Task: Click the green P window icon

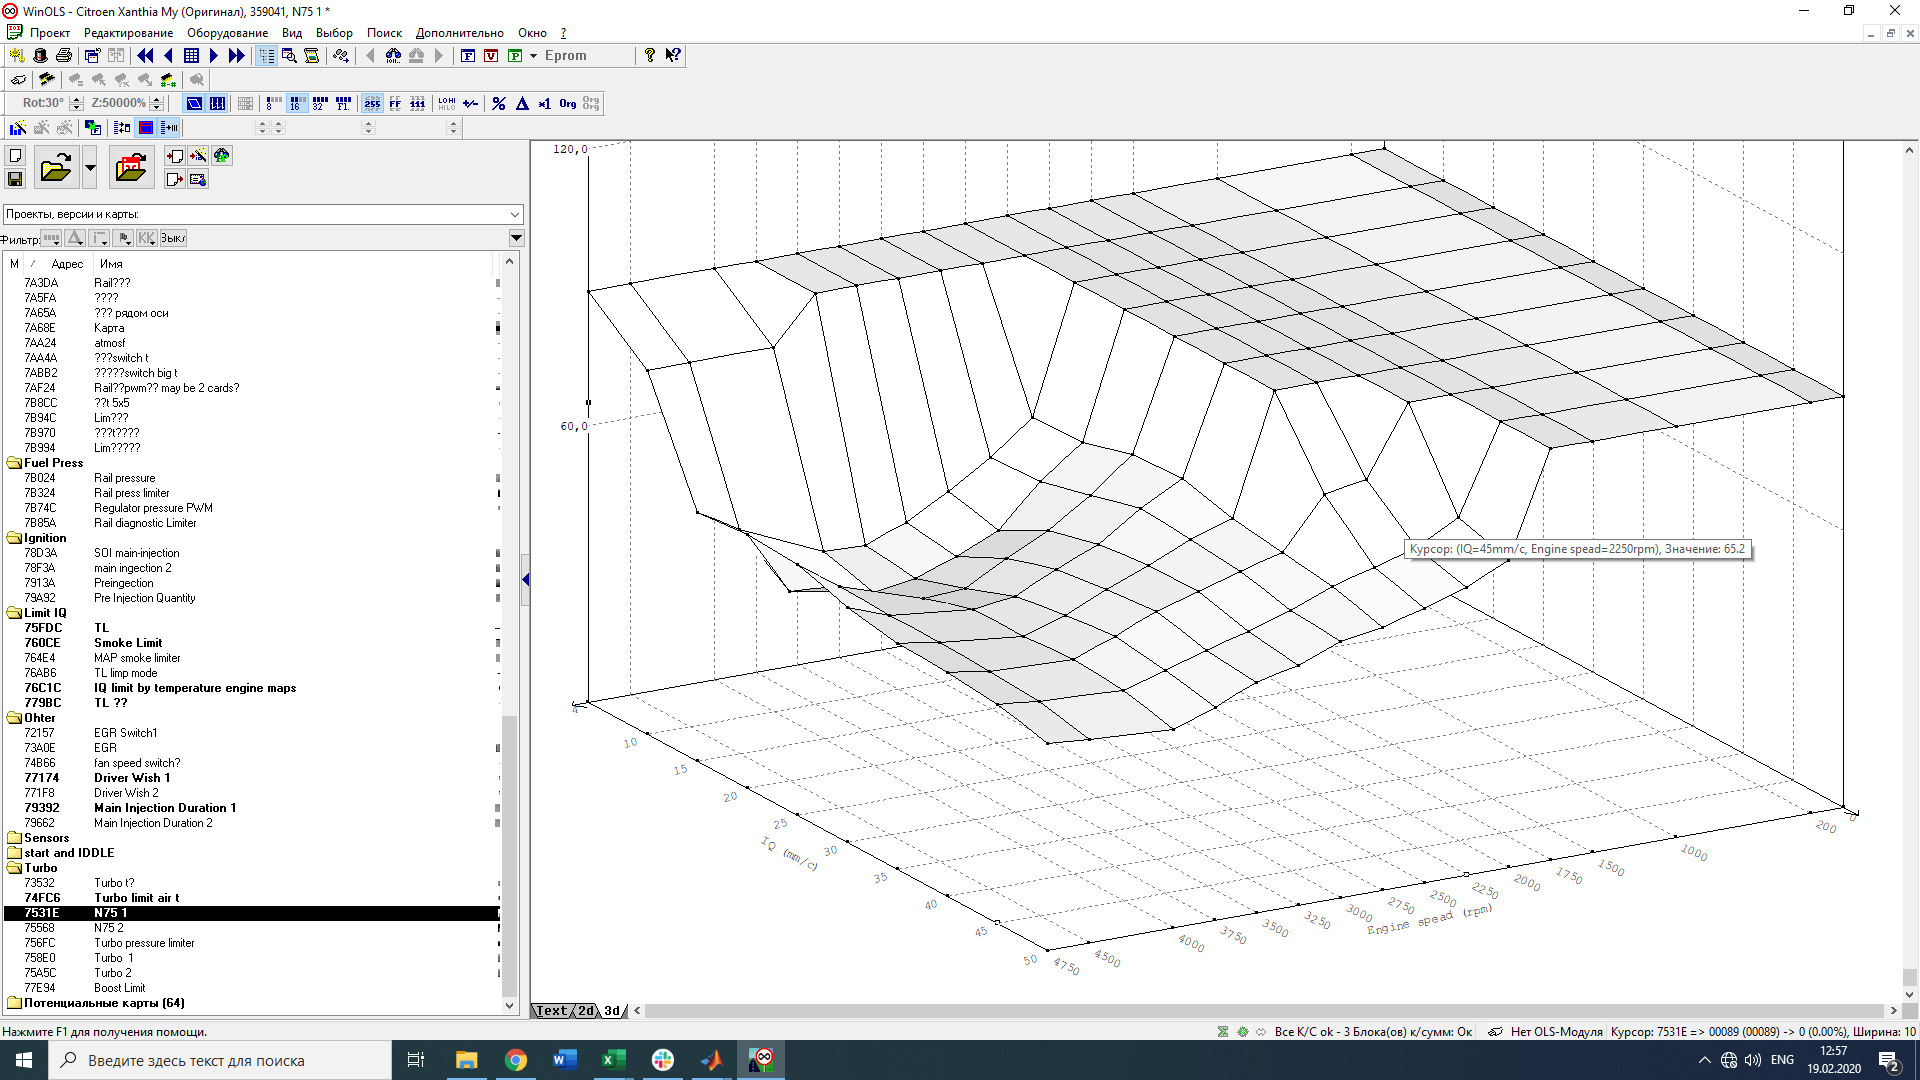Action: tap(515, 56)
